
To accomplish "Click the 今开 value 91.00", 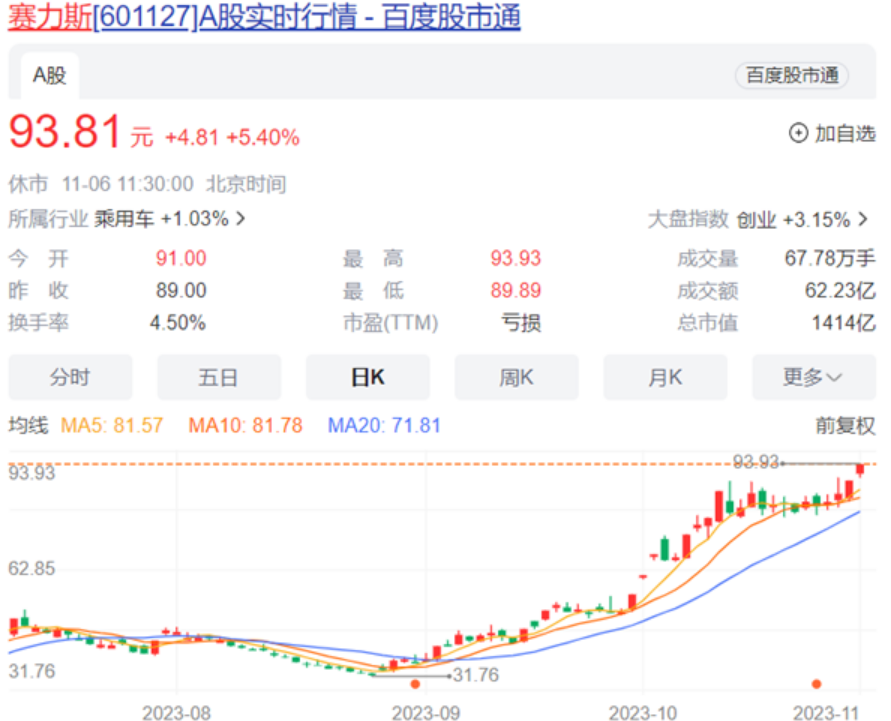I will tap(181, 259).
